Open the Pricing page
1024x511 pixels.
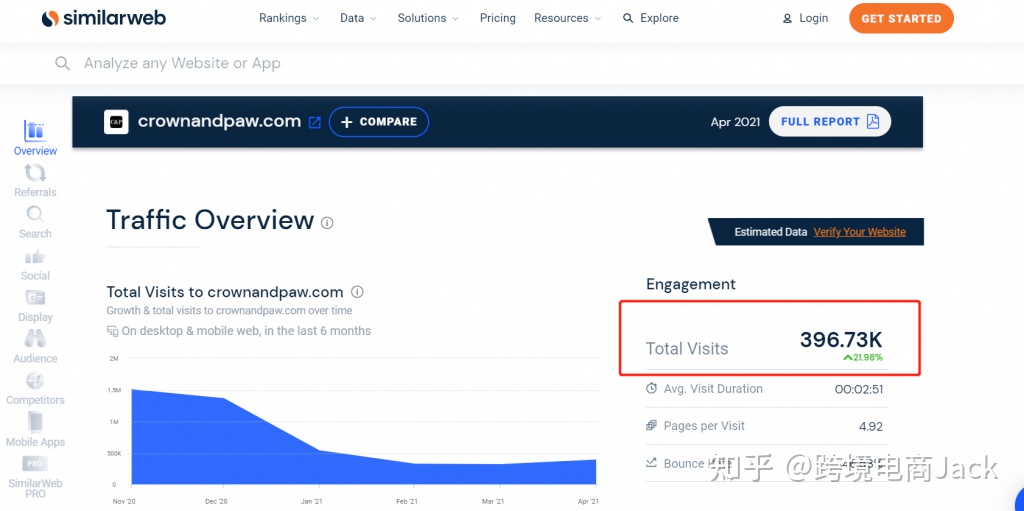pyautogui.click(x=498, y=18)
